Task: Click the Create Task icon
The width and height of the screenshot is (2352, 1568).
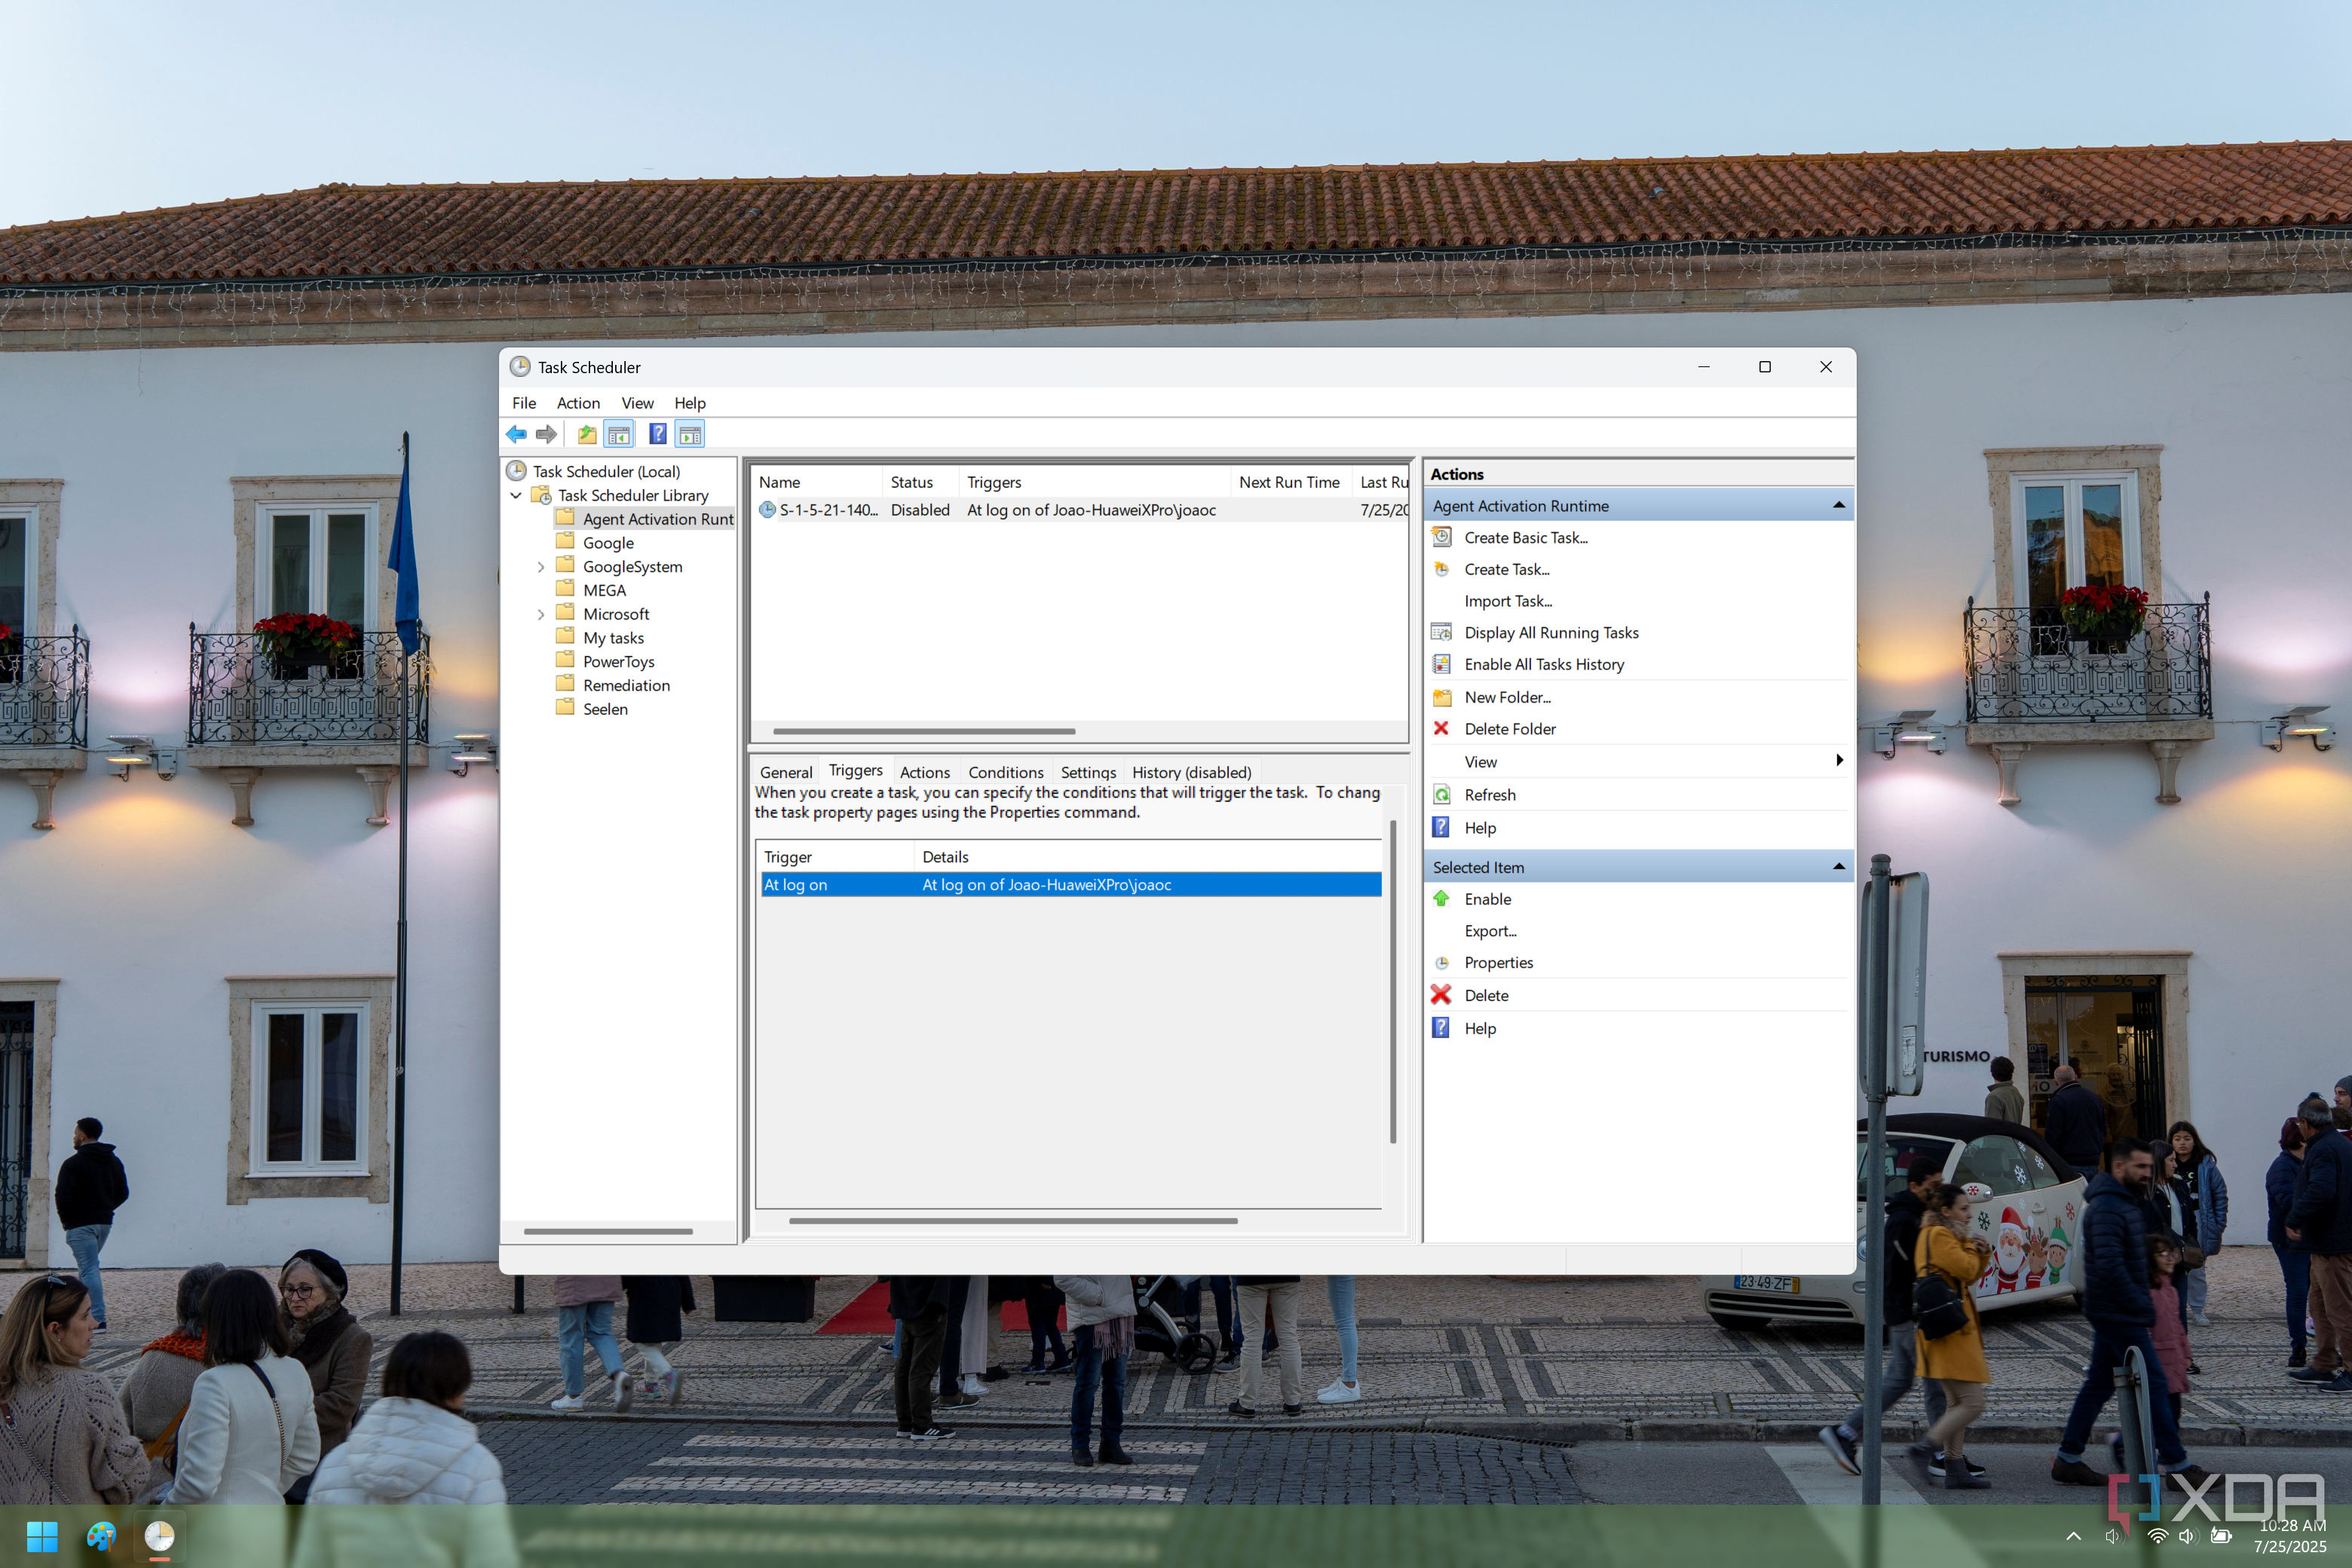Action: [x=1442, y=569]
